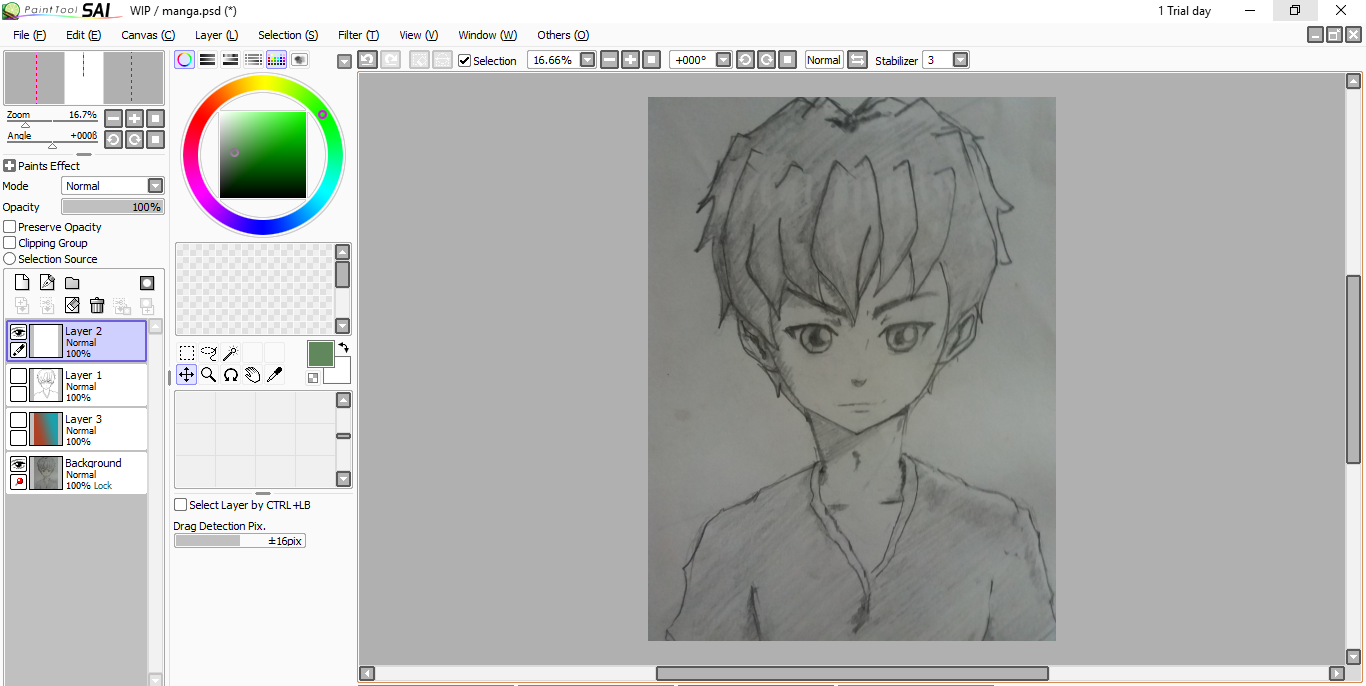
Task: Swap foreground and background colors
Action: (x=343, y=347)
